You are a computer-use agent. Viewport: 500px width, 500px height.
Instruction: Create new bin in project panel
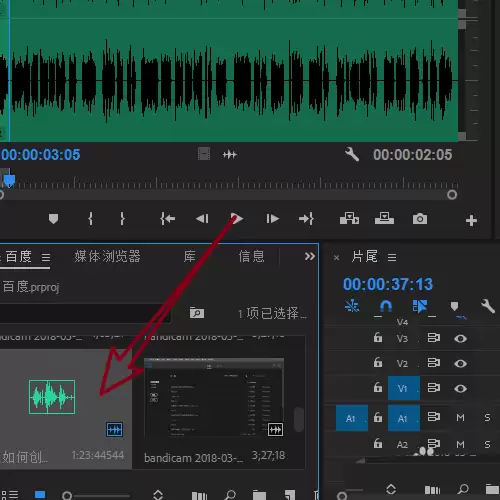(259, 495)
